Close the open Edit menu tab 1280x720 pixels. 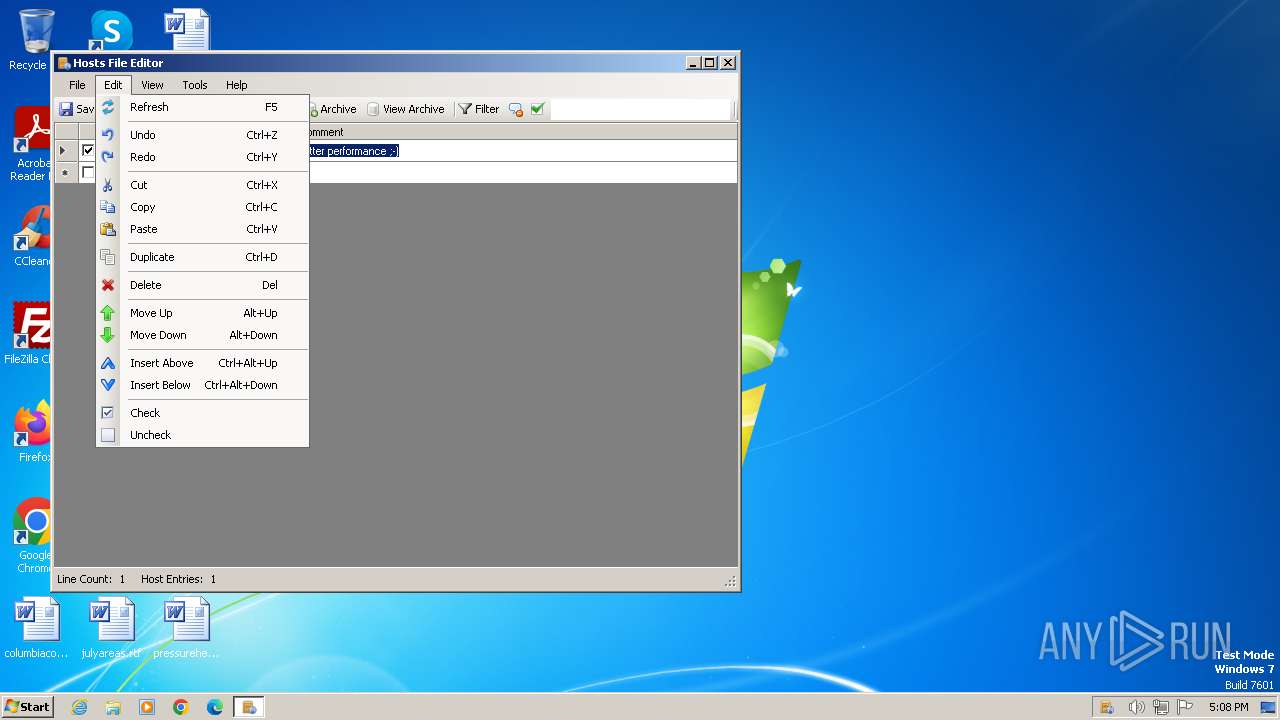(113, 85)
